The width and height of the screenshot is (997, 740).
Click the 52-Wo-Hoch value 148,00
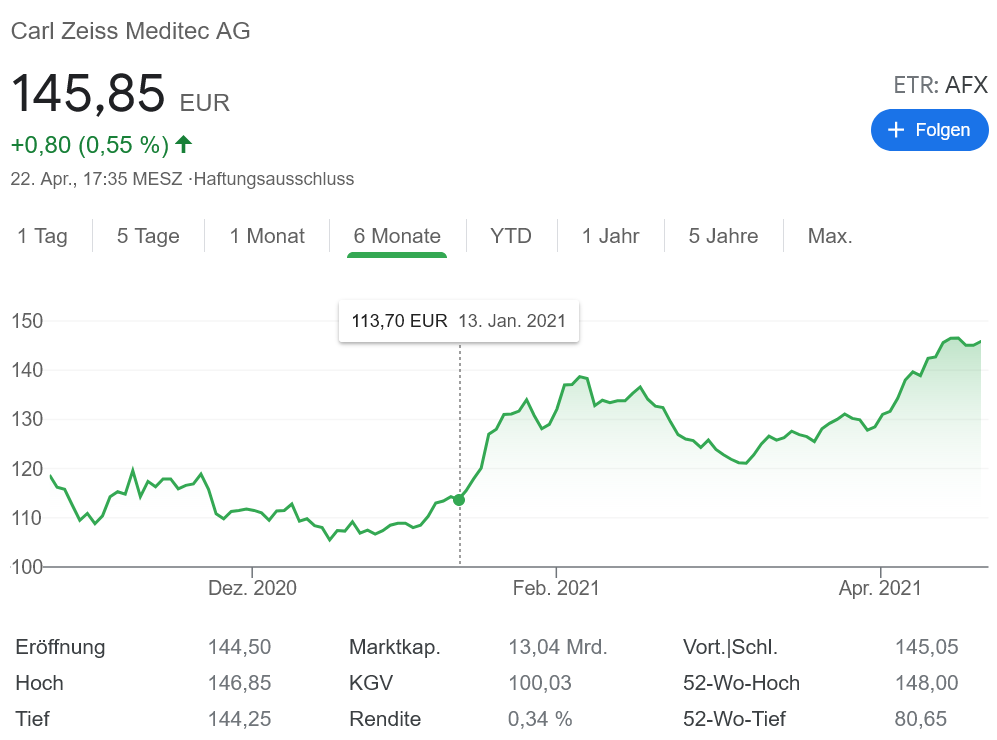926,683
